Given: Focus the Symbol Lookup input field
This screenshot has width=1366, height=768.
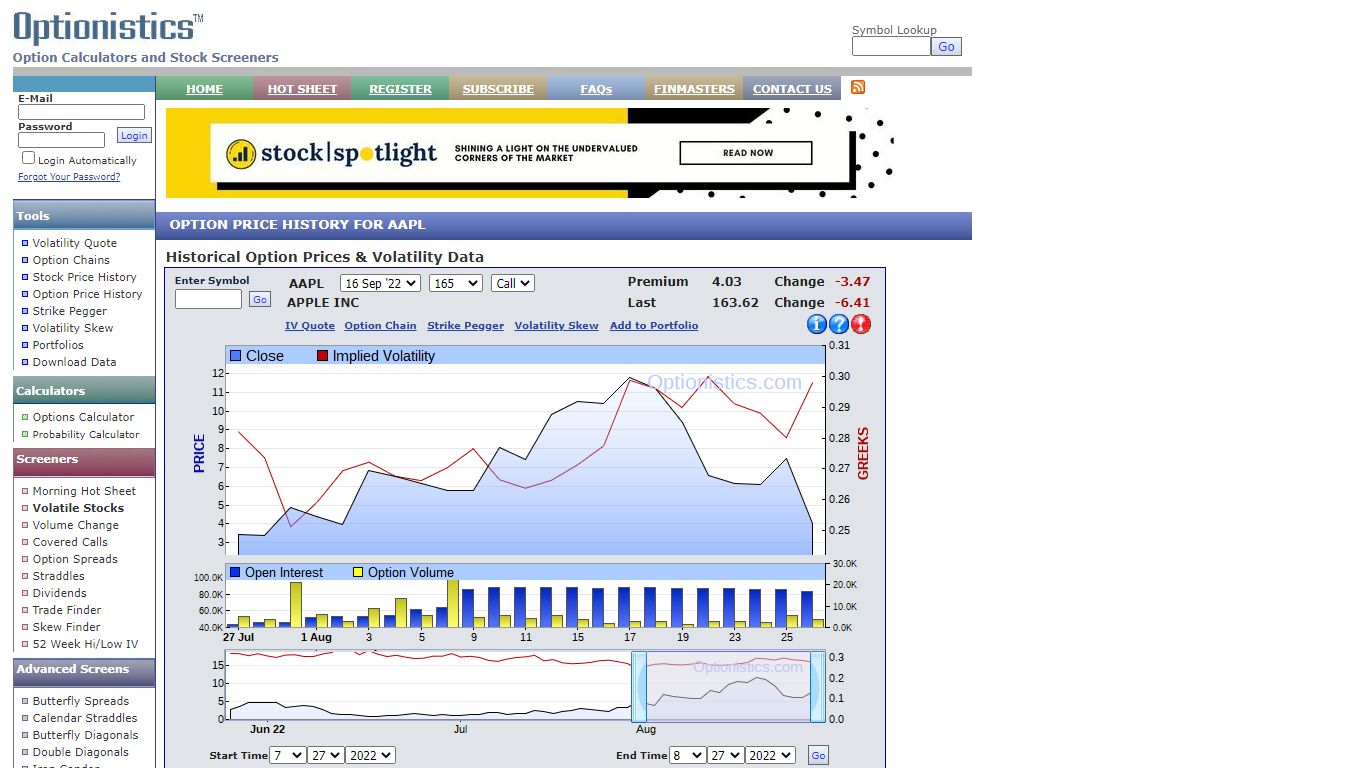Looking at the screenshot, I should coord(891,46).
